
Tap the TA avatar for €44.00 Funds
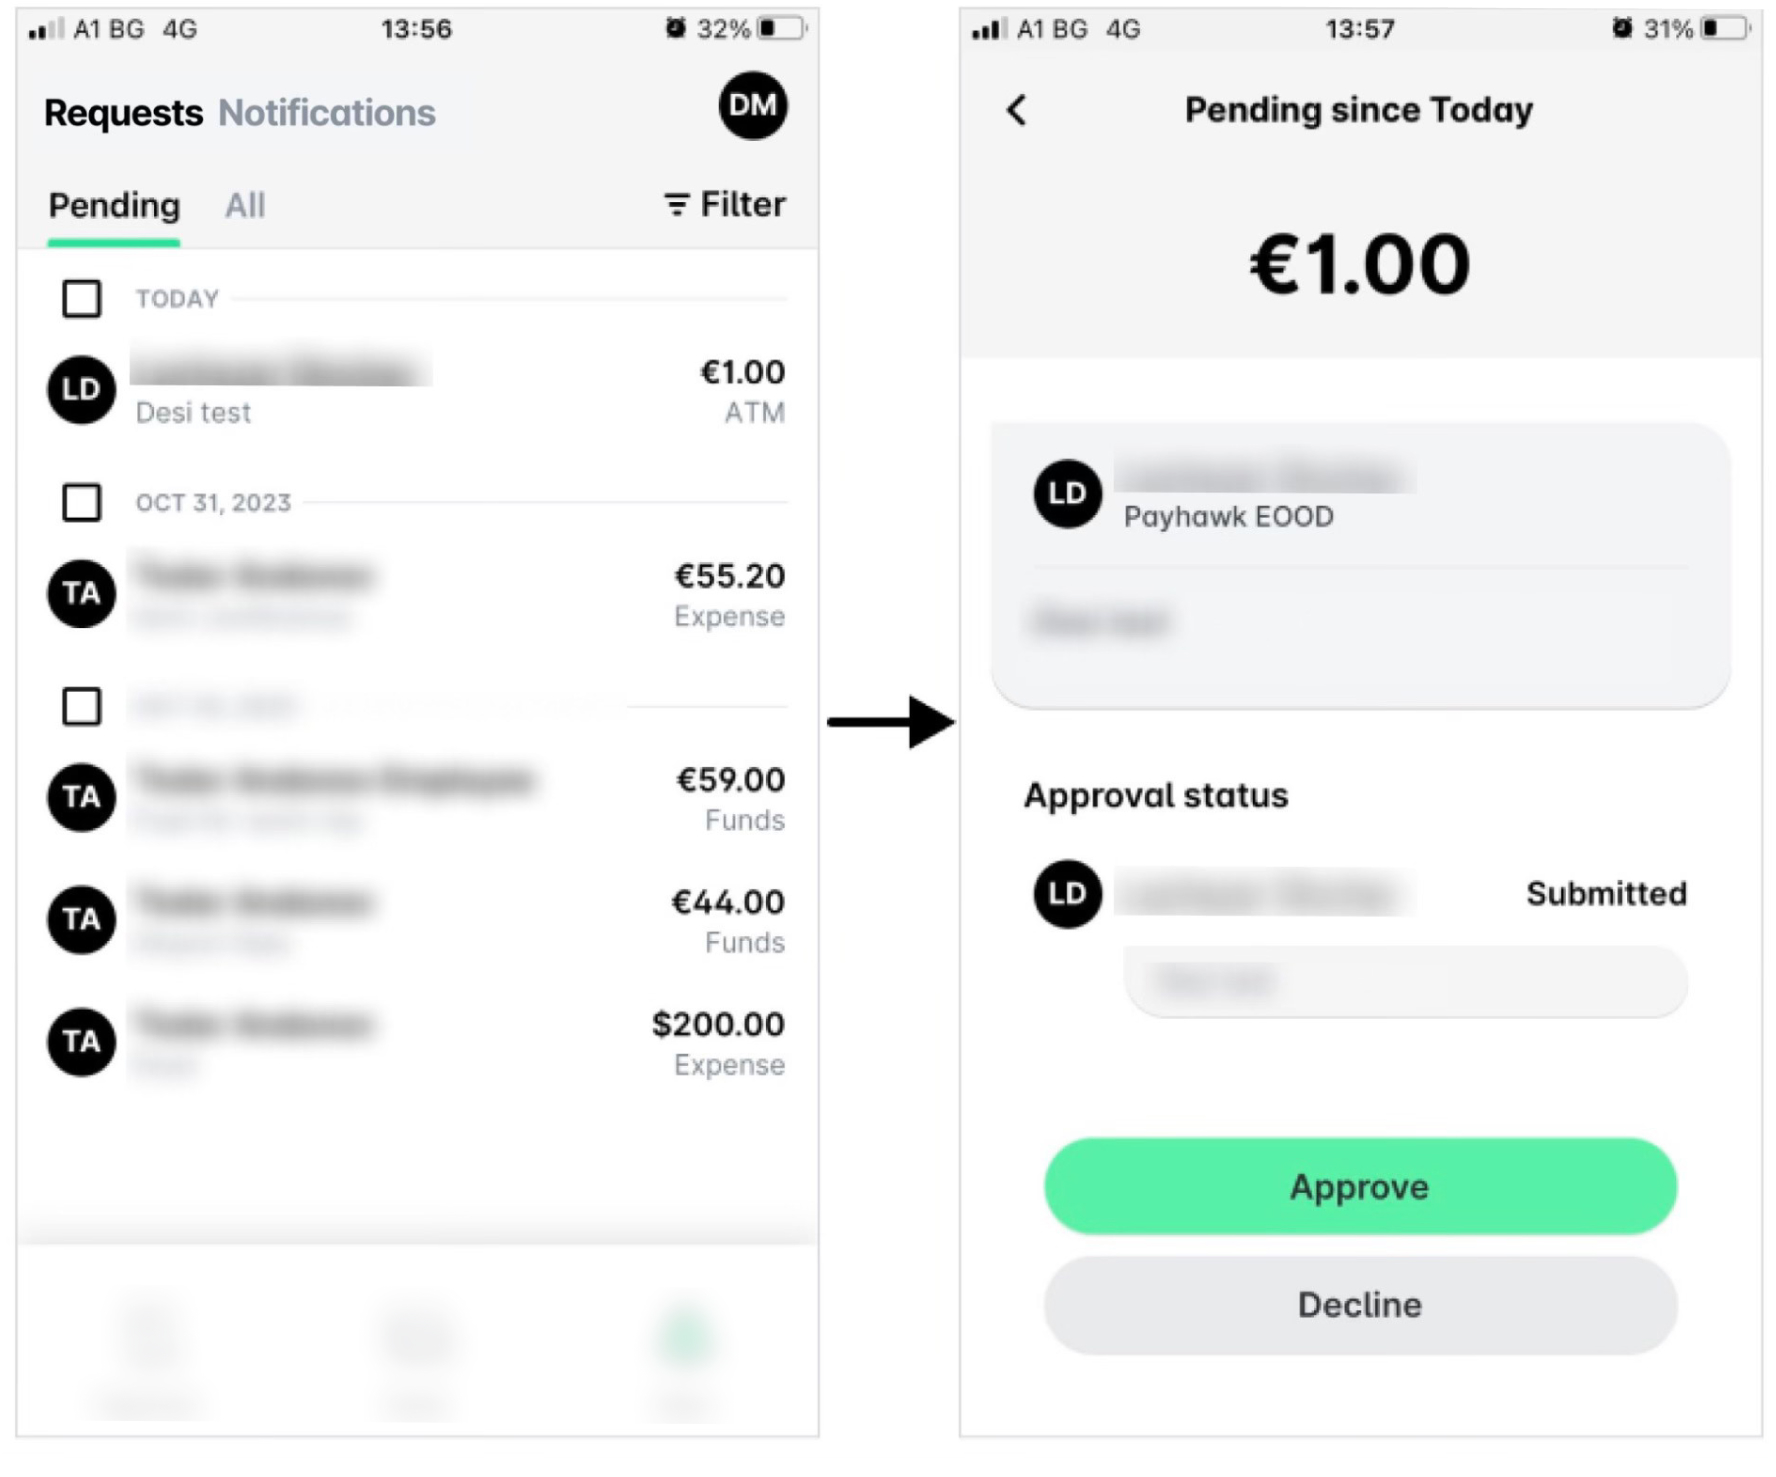(x=81, y=919)
